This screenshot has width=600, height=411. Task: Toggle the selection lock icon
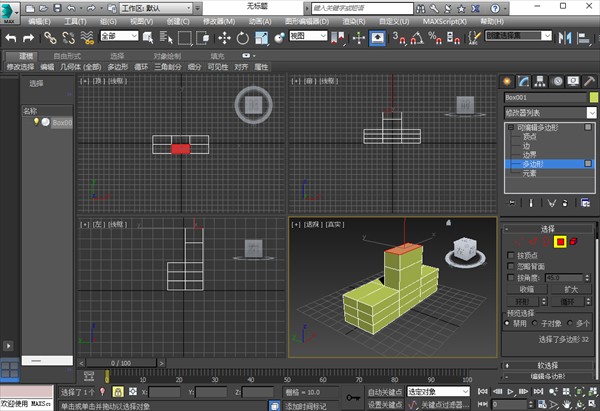[119, 392]
